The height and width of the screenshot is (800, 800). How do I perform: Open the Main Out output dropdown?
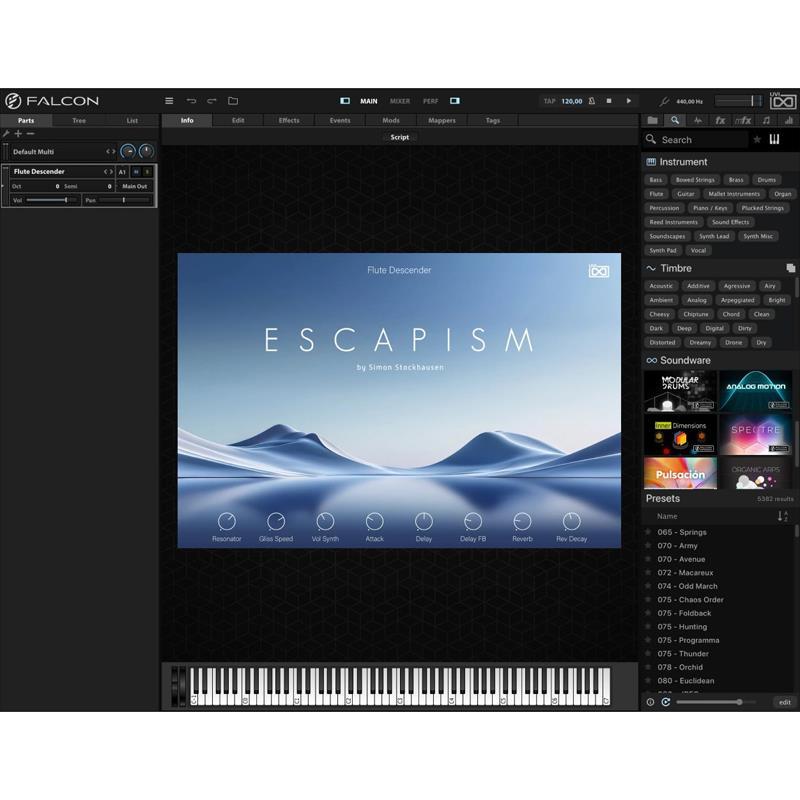coord(135,186)
